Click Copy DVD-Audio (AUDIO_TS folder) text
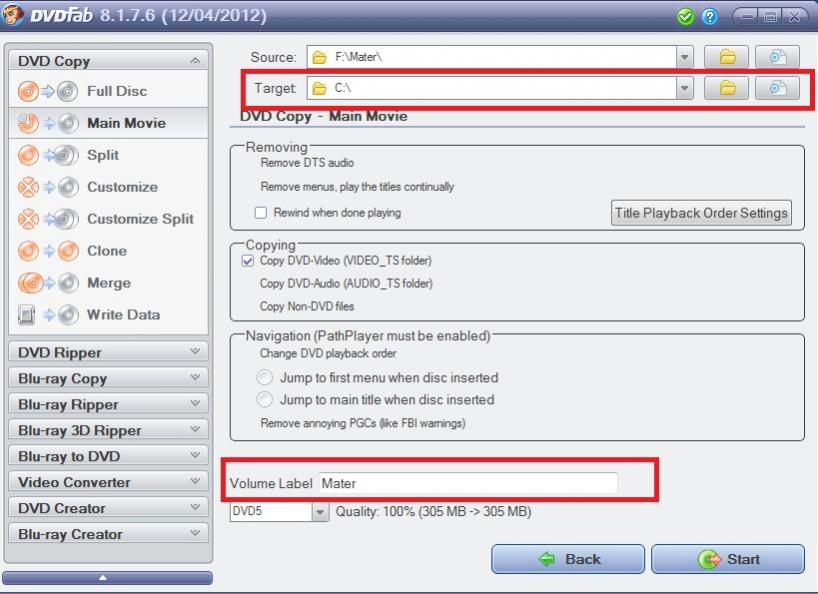The height and width of the screenshot is (594, 818). [x=346, y=284]
